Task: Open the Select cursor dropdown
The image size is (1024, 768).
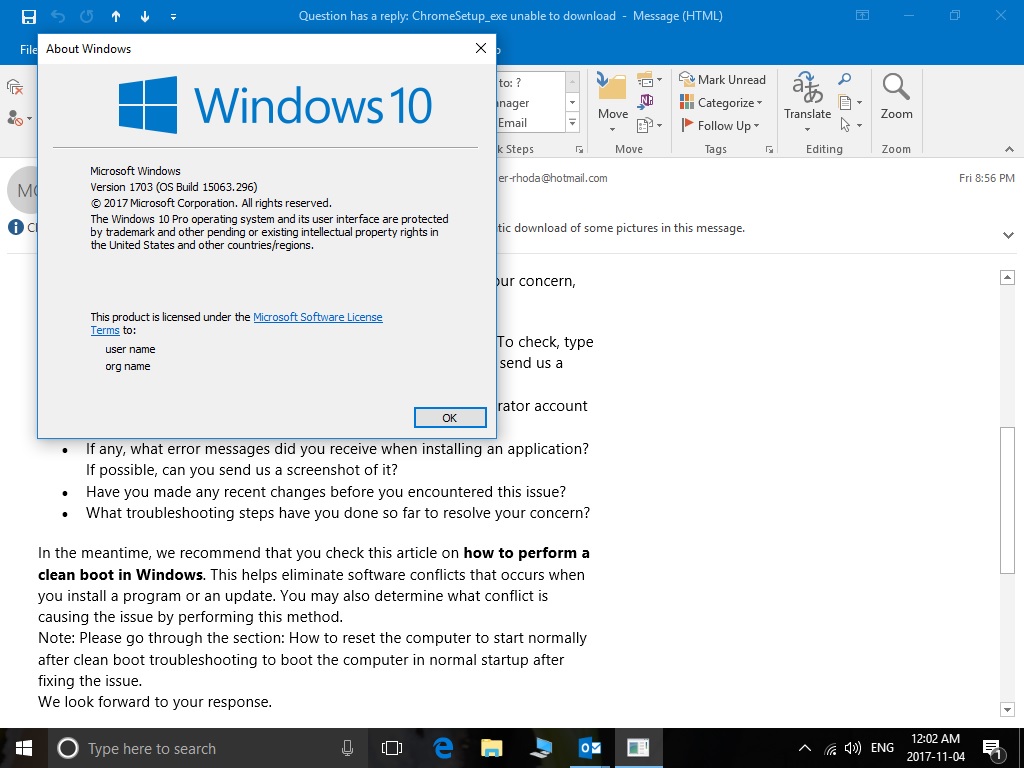Action: point(850,125)
